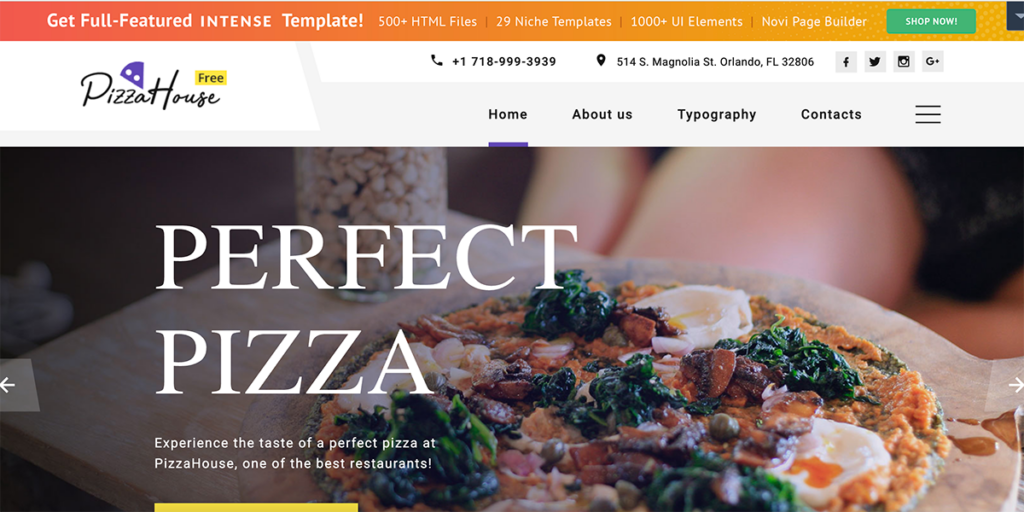This screenshot has width=1024, height=512.
Task: Open the Typography menu item
Action: pos(716,115)
